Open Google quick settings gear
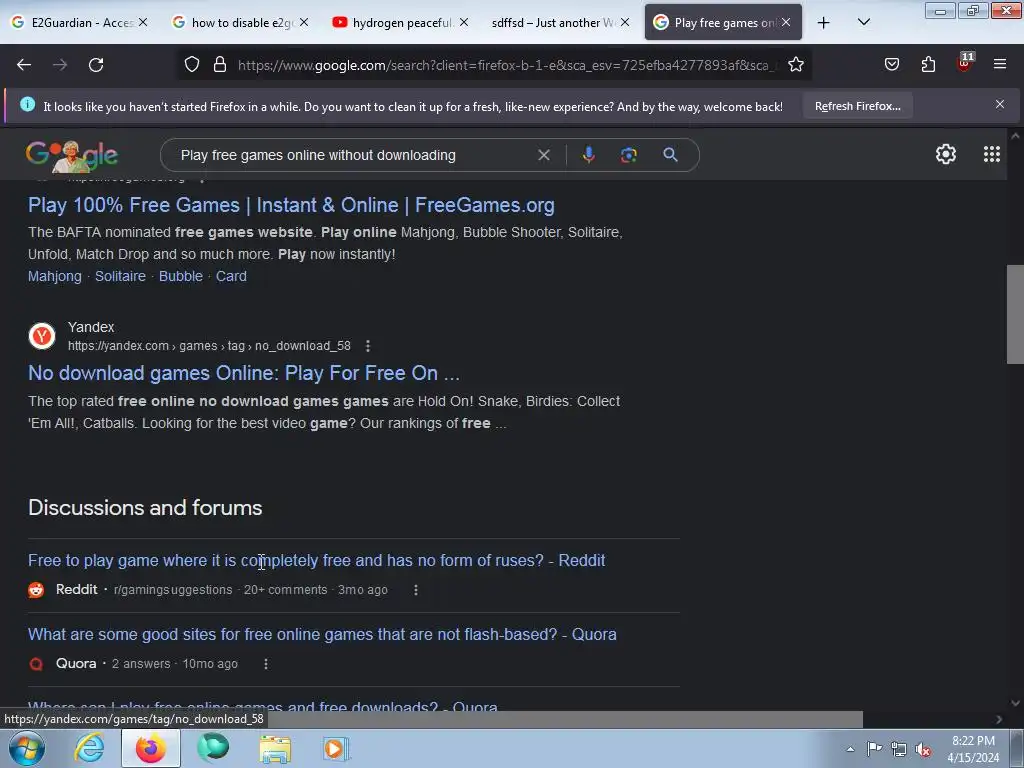This screenshot has width=1024, height=768. [x=946, y=154]
